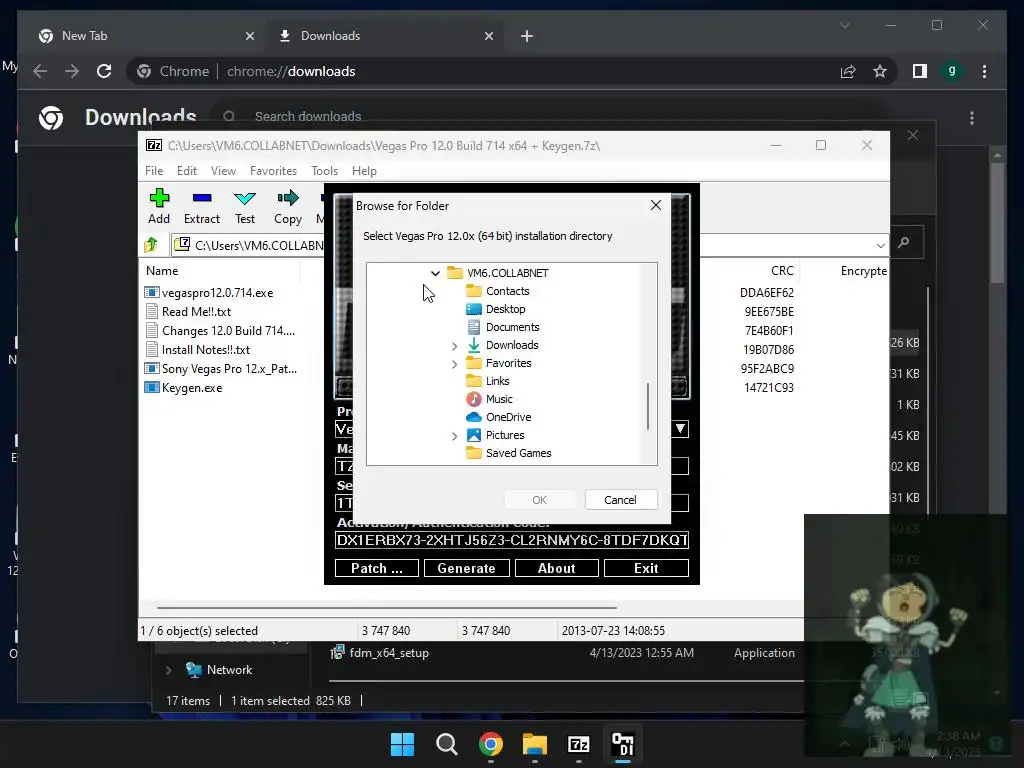
Task: Open the View menu in 7-Zip
Action: (223, 170)
